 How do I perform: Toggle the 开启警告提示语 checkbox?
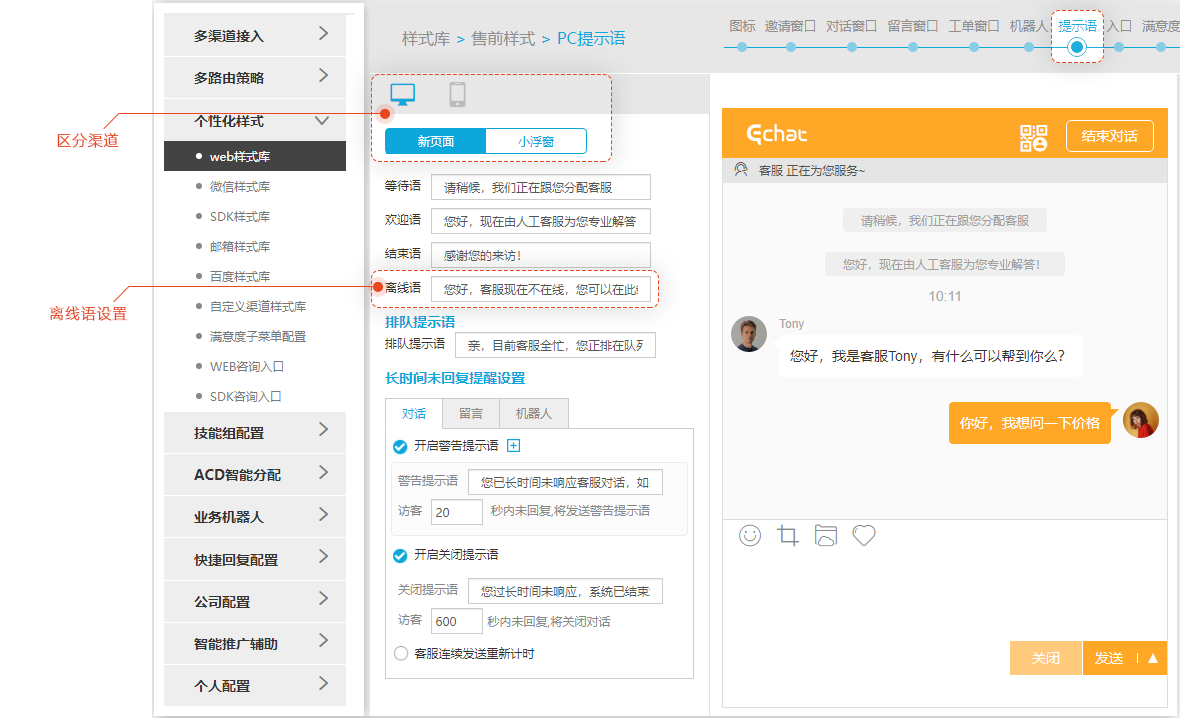click(x=400, y=447)
